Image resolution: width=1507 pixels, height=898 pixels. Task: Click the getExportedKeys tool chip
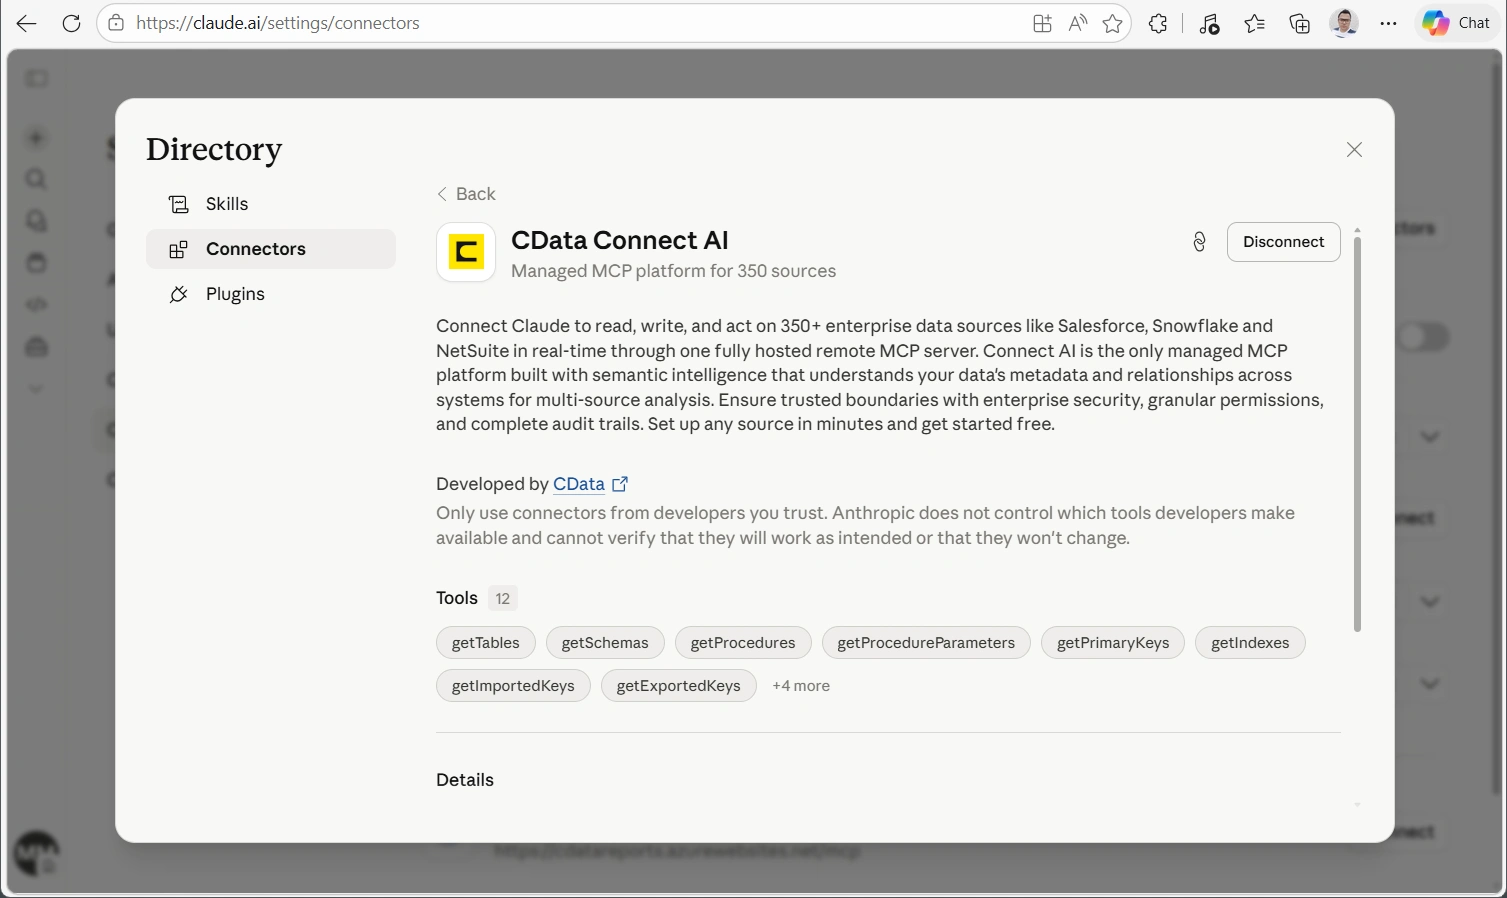pos(679,686)
